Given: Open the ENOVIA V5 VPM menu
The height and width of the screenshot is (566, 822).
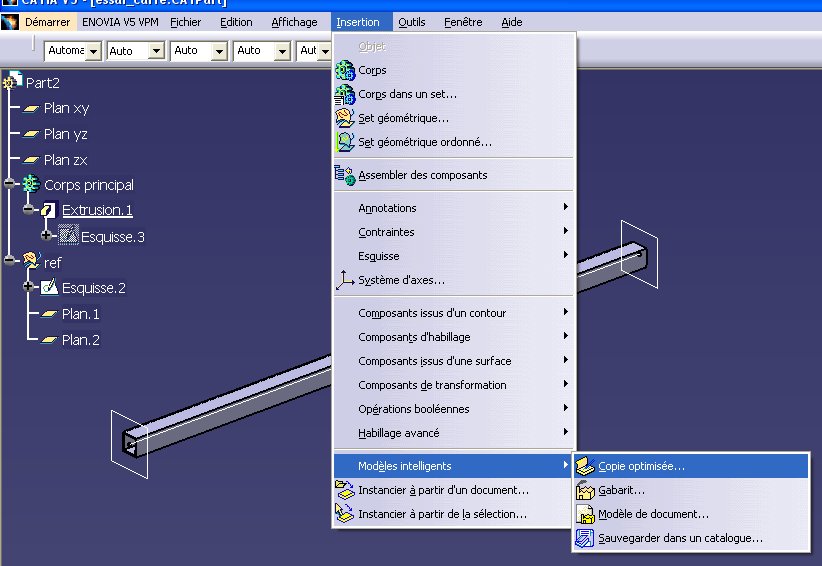Looking at the screenshot, I should tap(120, 22).
